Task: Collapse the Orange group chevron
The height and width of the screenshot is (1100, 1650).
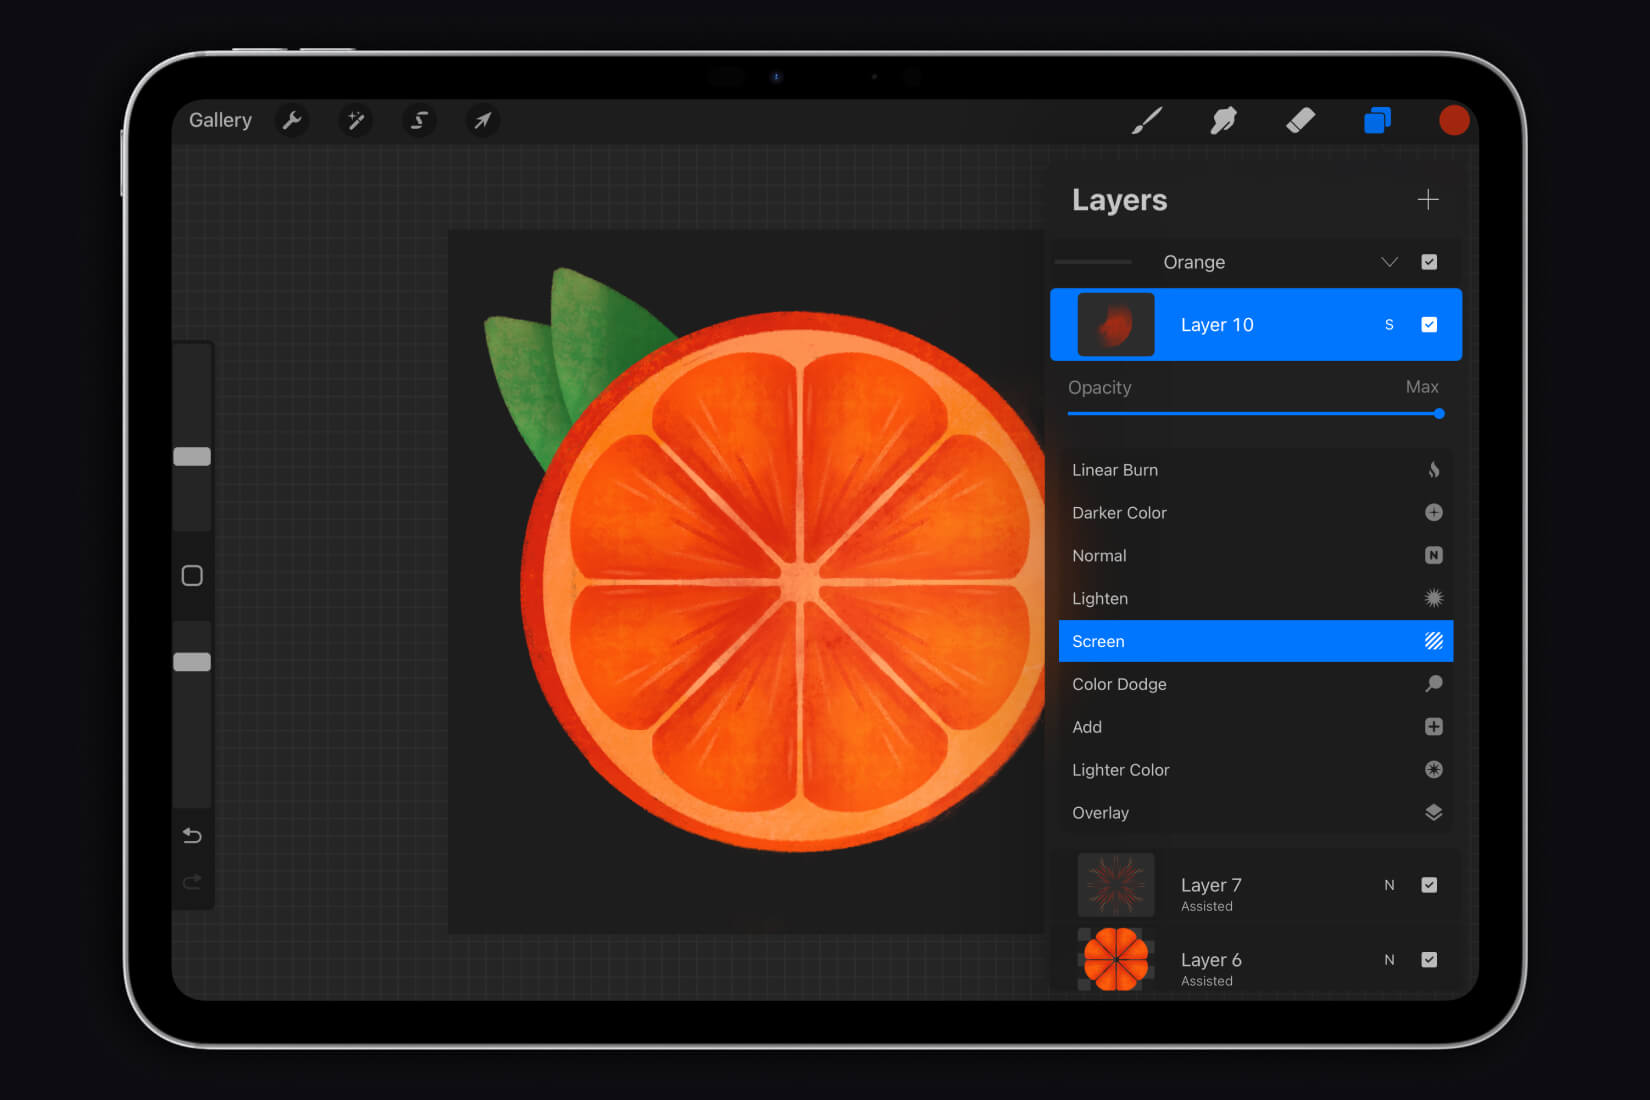Action: [1389, 262]
